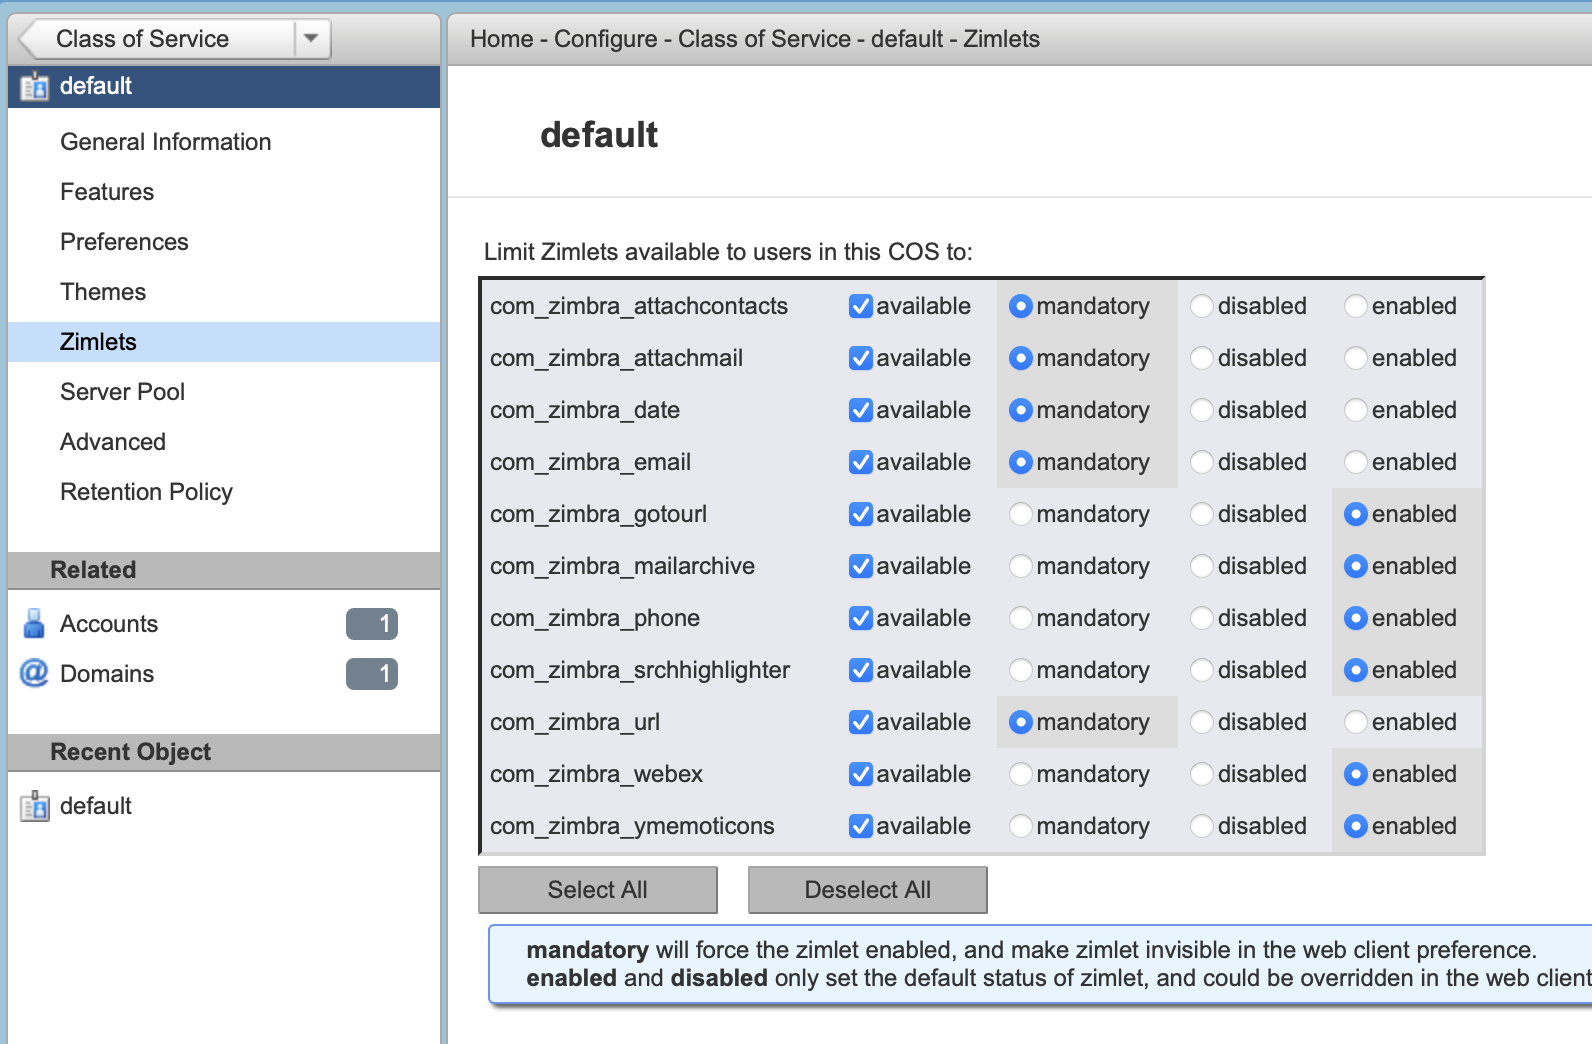Open related Domains list
The image size is (1592, 1044).
click(x=107, y=674)
